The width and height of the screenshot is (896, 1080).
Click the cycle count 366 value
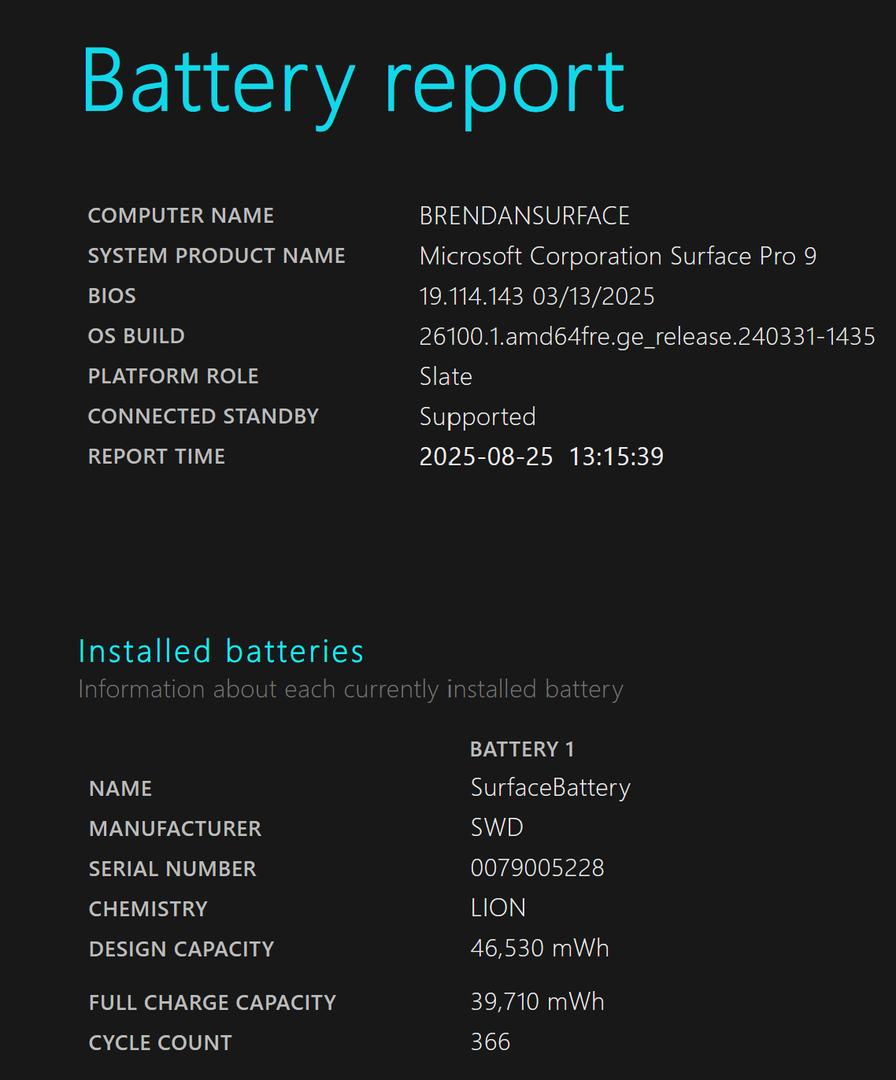(490, 1041)
